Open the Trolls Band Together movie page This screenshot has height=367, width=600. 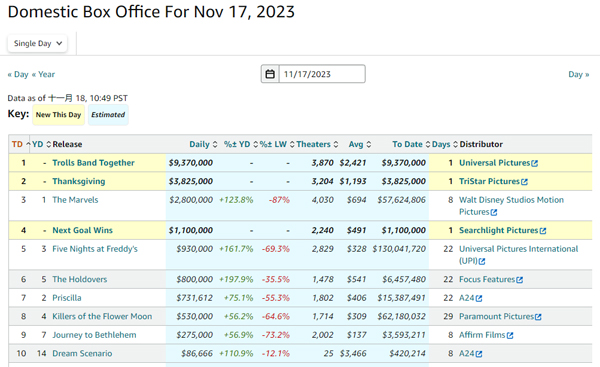[93, 163]
